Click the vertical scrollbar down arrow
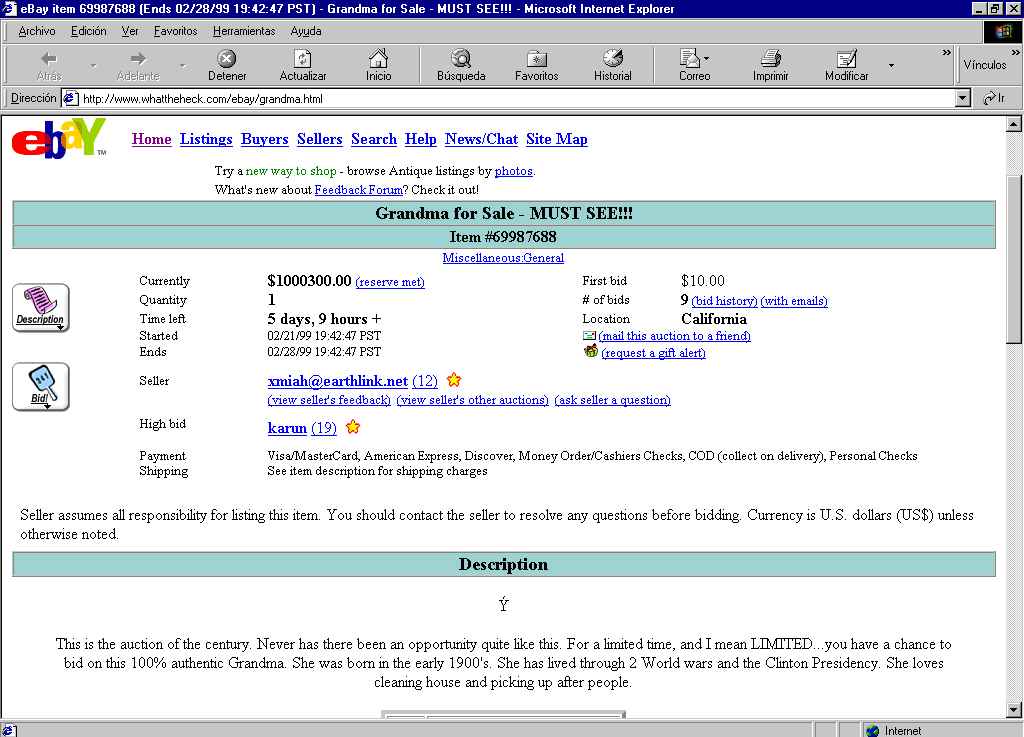The image size is (1024, 737). pyautogui.click(x=1014, y=709)
